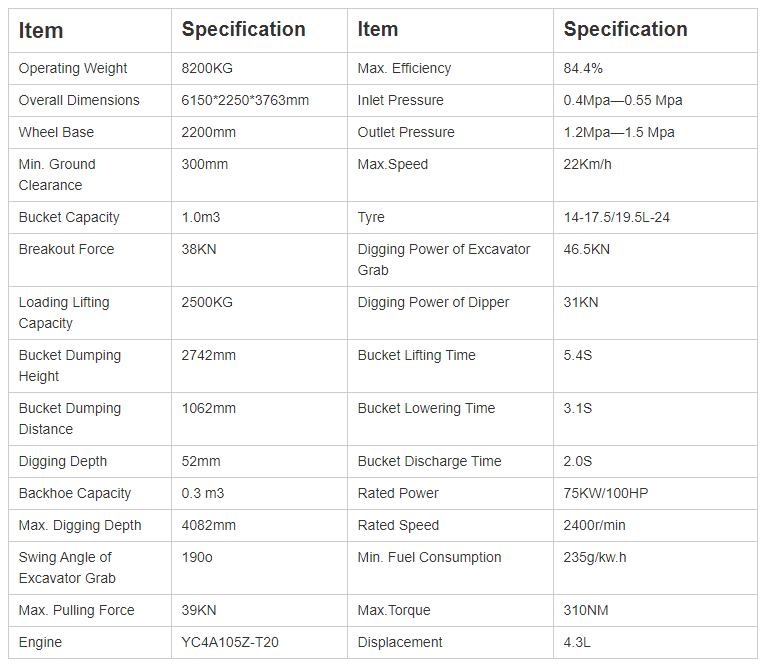Image resolution: width=763 pixels, height=669 pixels.
Task: Click the Wheel Base row label
Action: [x=55, y=132]
